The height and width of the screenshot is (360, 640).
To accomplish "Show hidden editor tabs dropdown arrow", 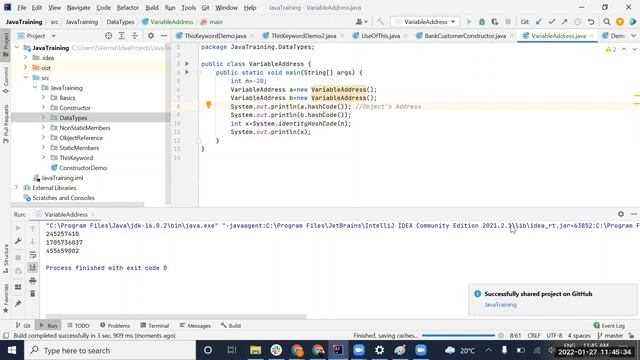I will 633,36.
